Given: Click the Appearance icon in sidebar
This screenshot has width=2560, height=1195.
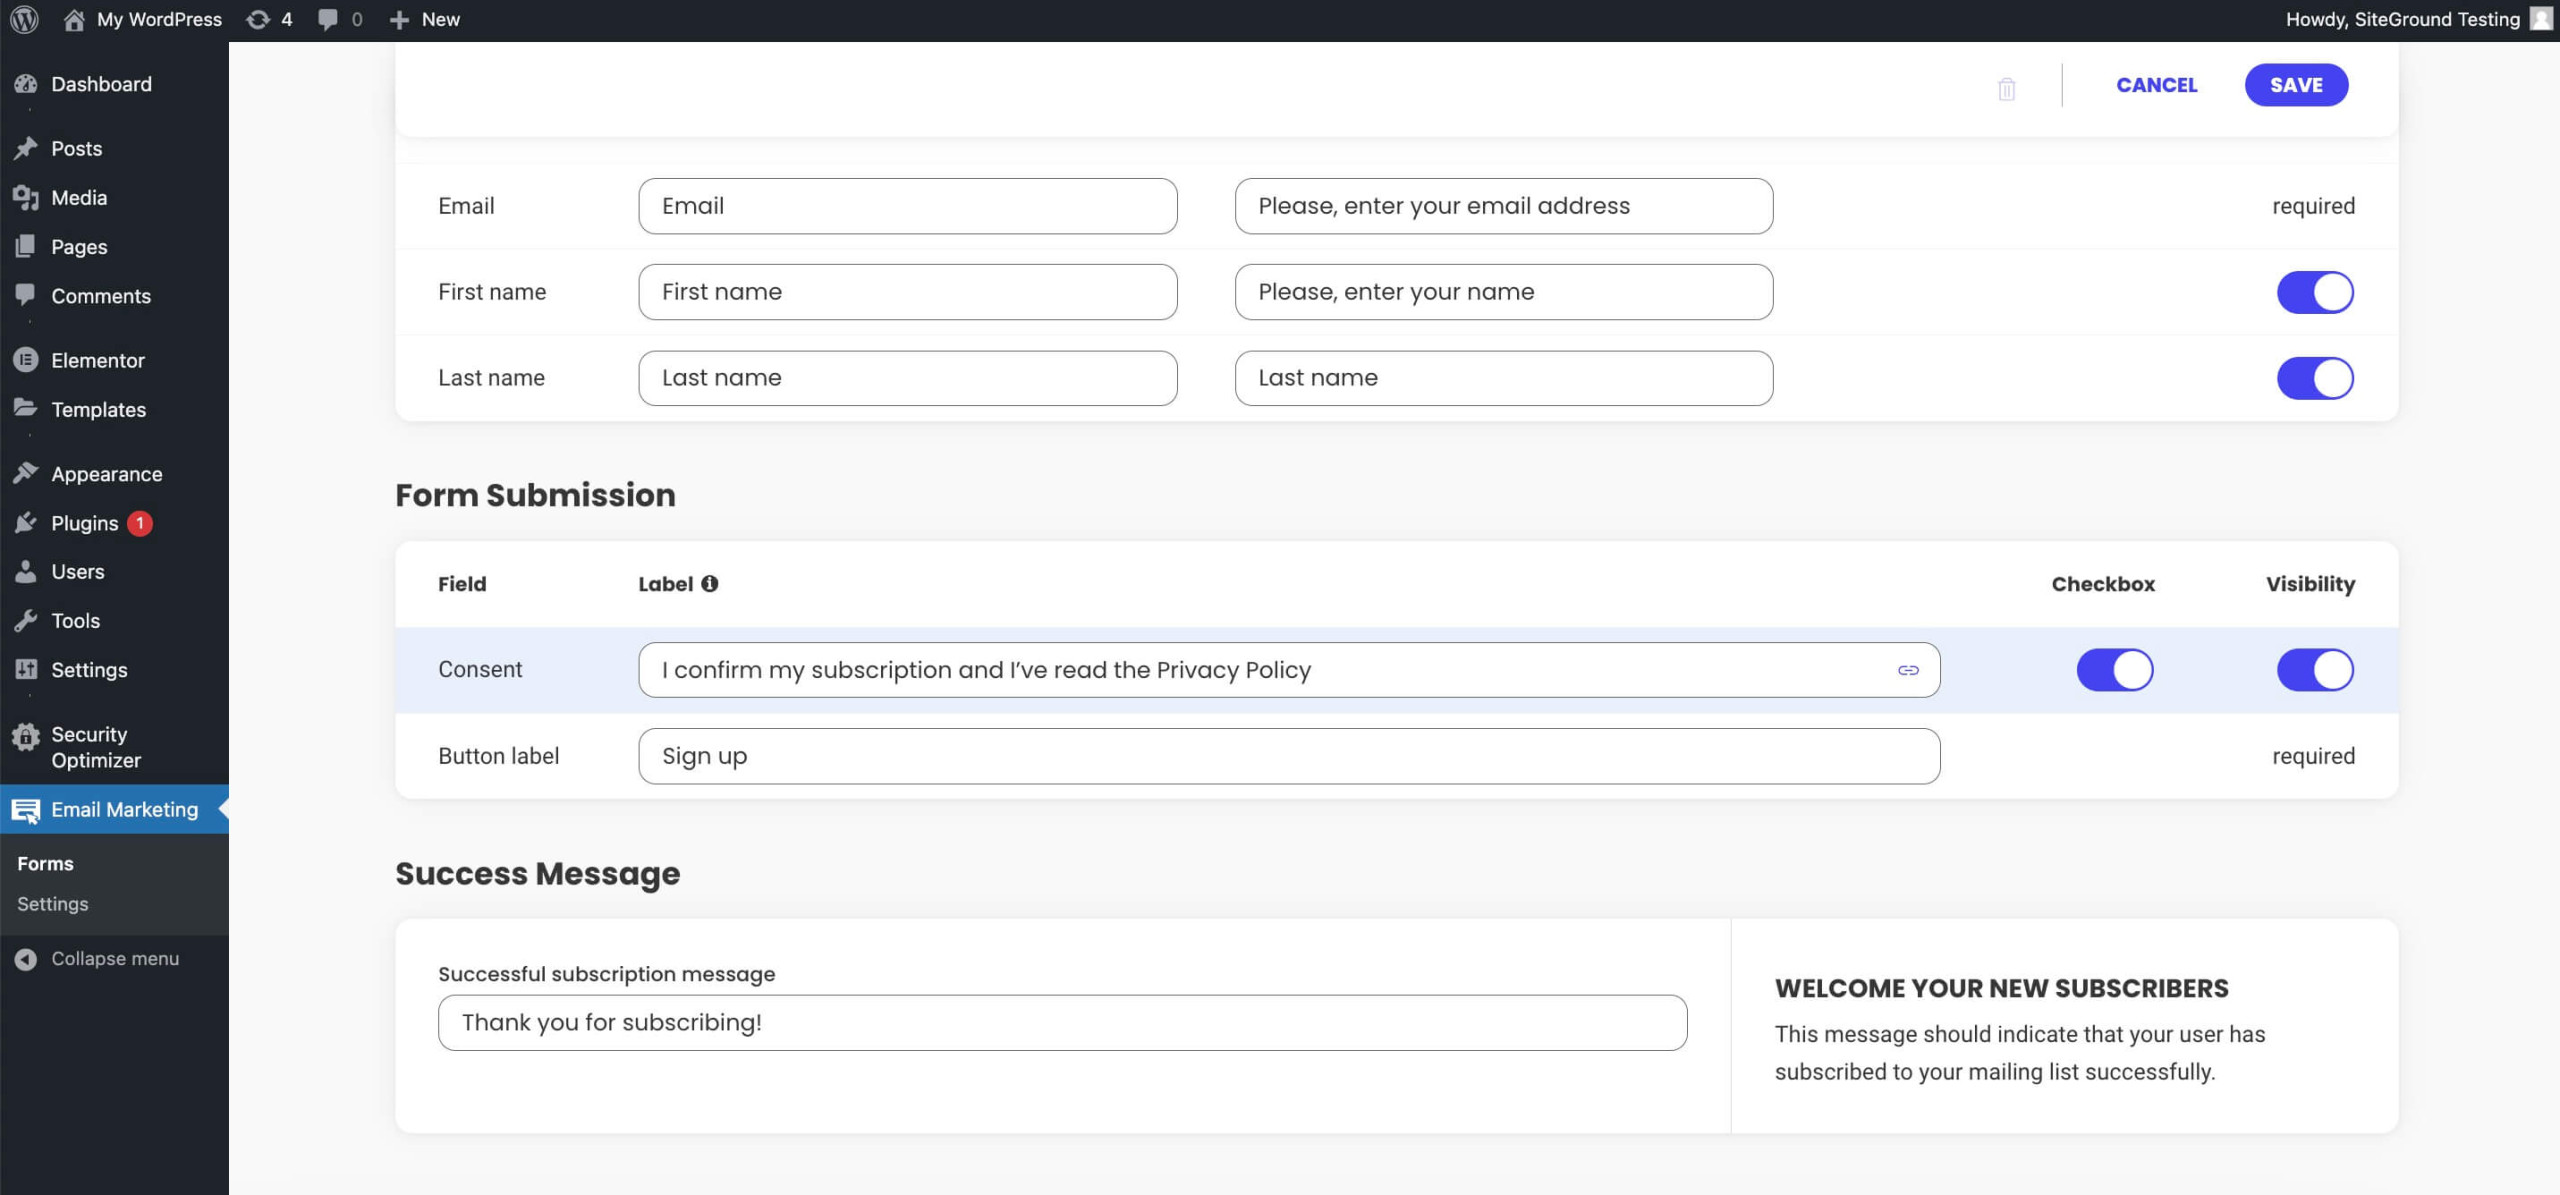Looking at the screenshot, I should (24, 473).
